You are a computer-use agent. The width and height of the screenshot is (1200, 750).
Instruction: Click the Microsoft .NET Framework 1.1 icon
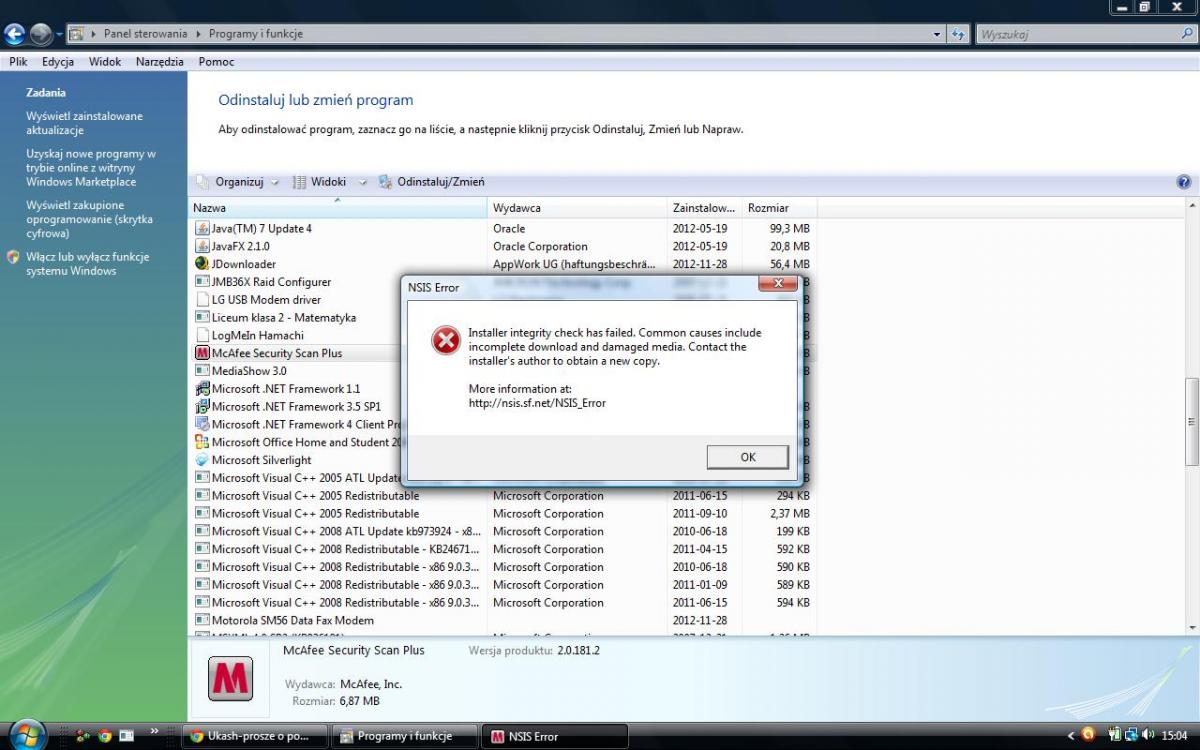203,389
